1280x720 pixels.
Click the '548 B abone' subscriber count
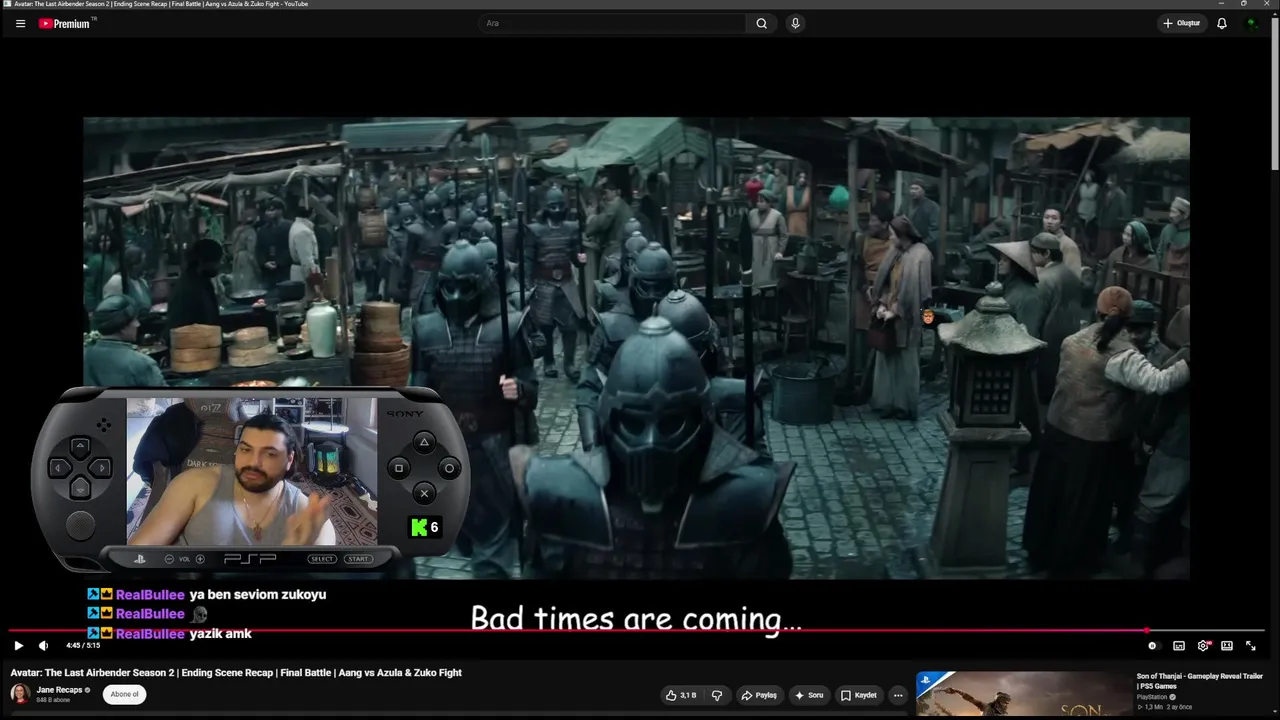pos(55,700)
